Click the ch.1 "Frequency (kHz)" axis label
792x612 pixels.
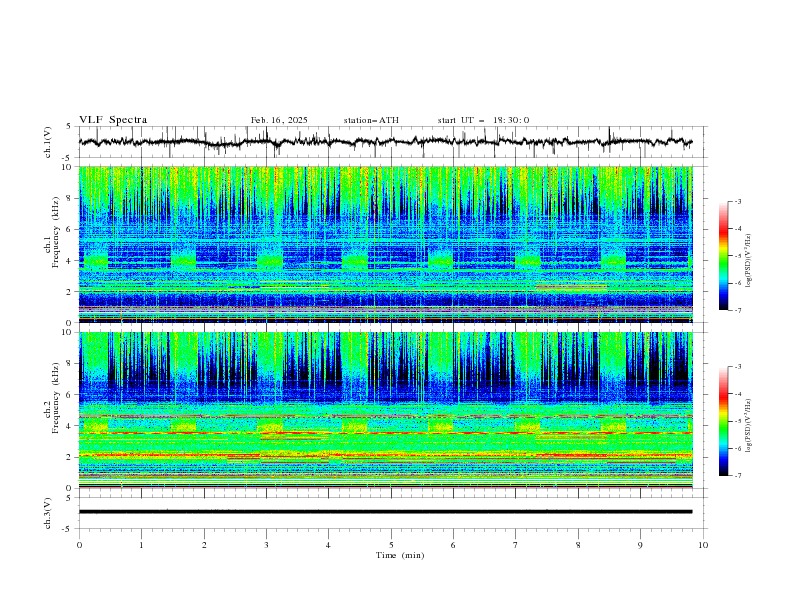56,233
